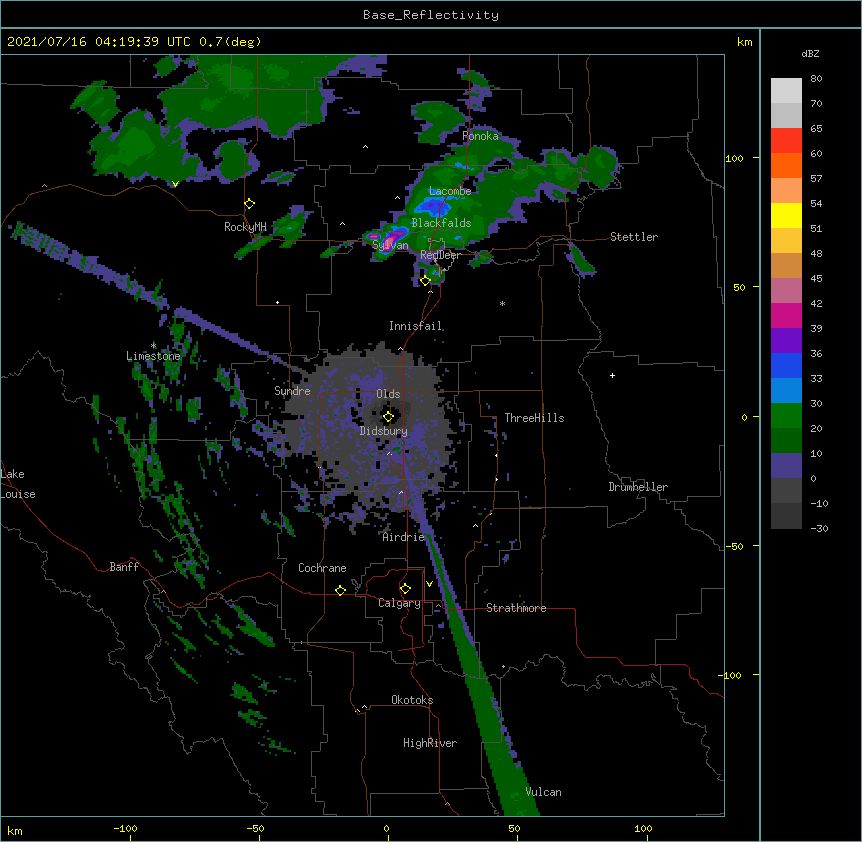Select the yellow diamond marker below Cochrane label

[x=340, y=590]
